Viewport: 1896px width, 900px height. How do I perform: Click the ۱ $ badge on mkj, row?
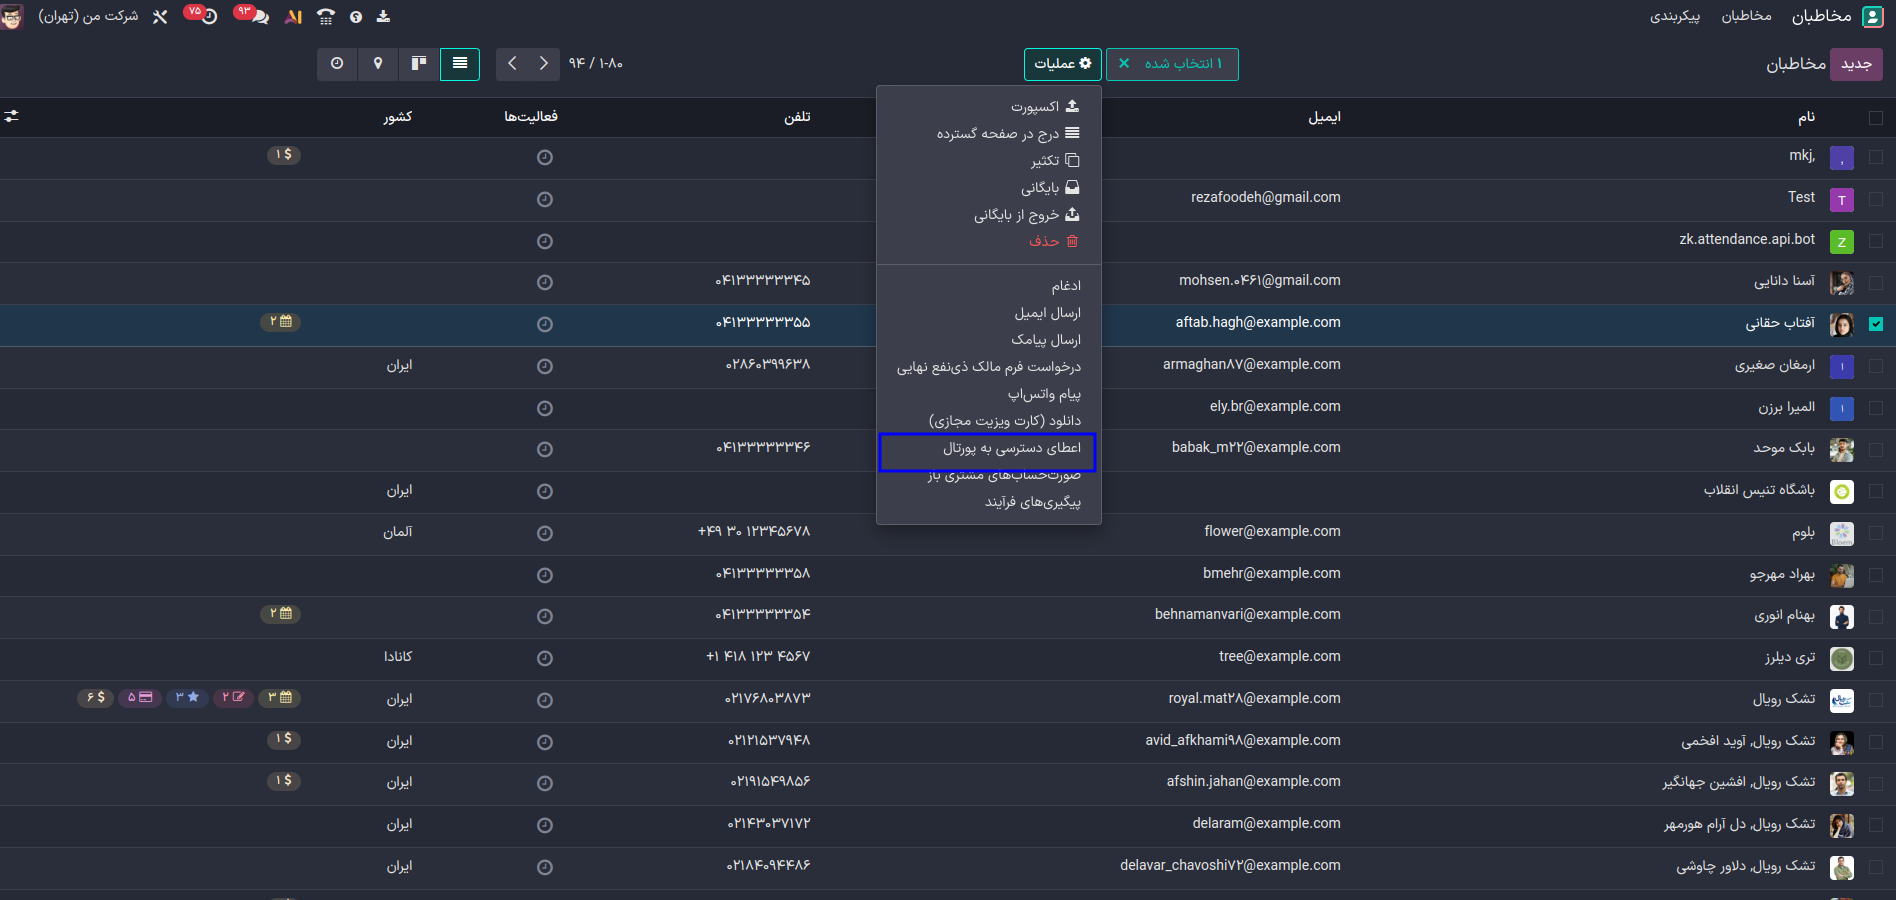coord(284,155)
